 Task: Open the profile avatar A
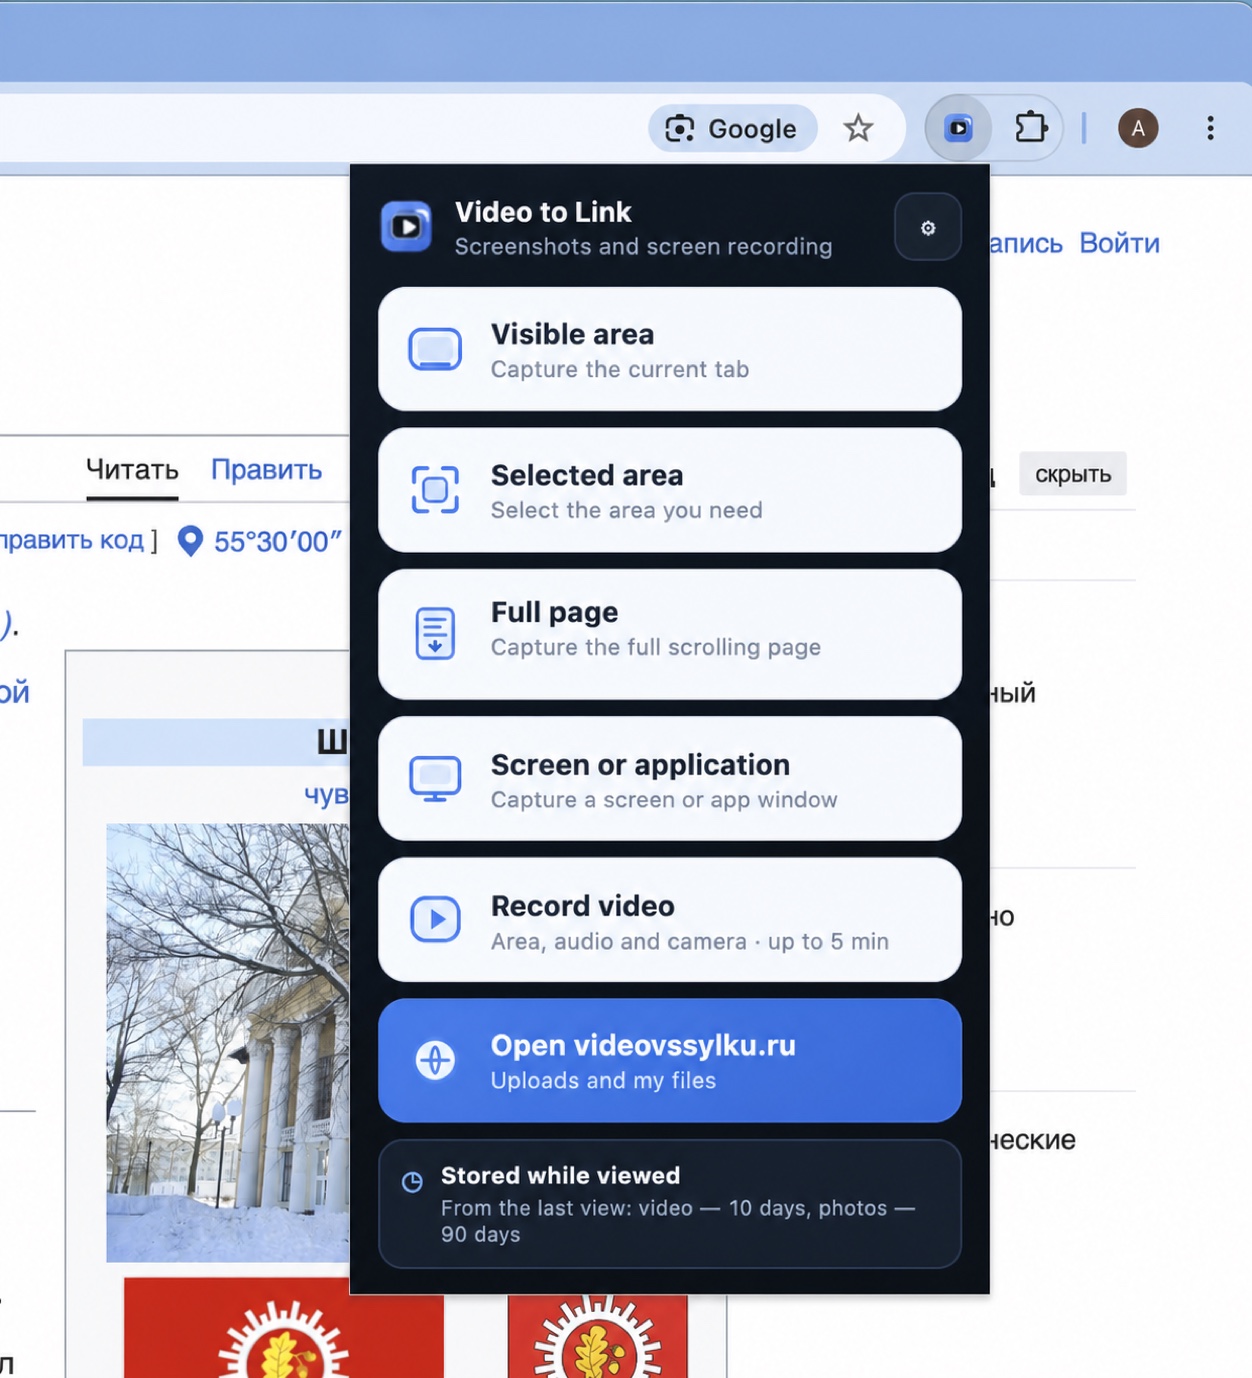click(x=1138, y=128)
